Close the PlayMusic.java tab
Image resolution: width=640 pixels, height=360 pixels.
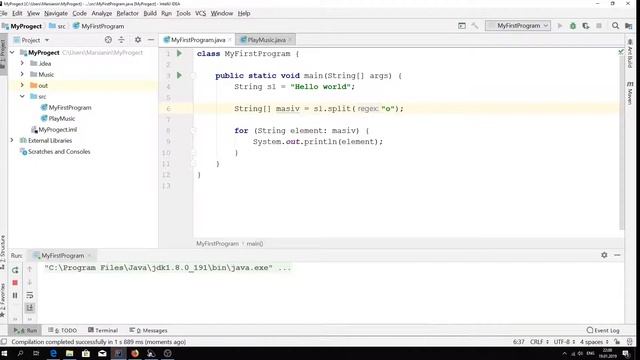pyautogui.click(x=290, y=40)
